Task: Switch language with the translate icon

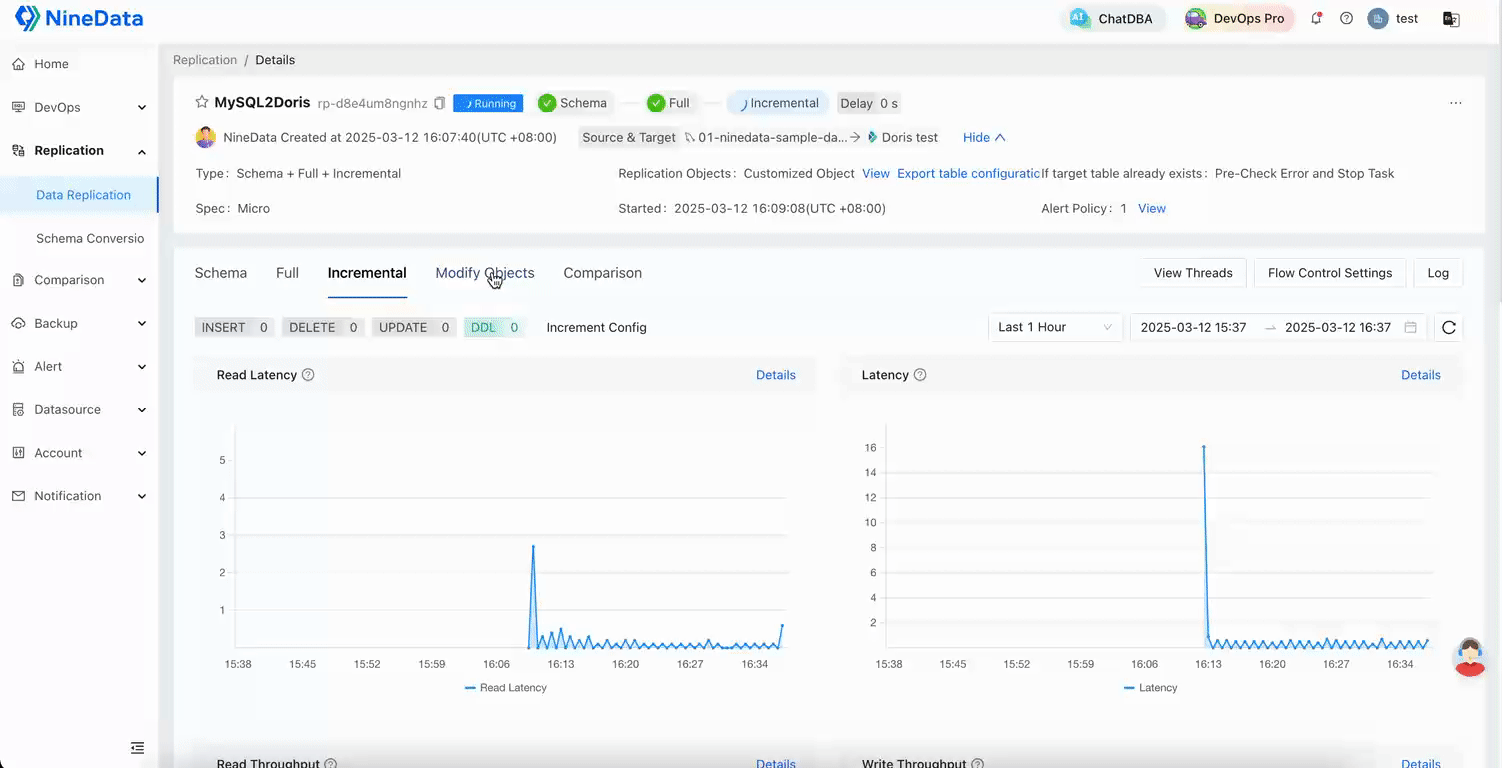Action: point(1451,18)
